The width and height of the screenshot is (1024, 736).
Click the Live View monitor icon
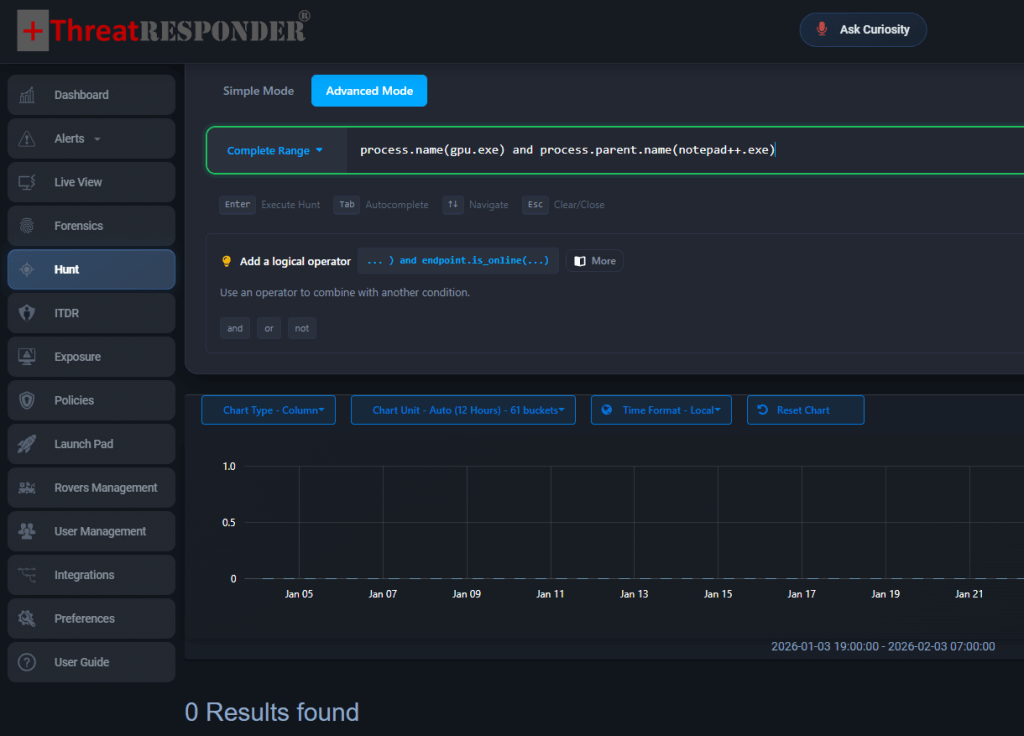[27, 182]
